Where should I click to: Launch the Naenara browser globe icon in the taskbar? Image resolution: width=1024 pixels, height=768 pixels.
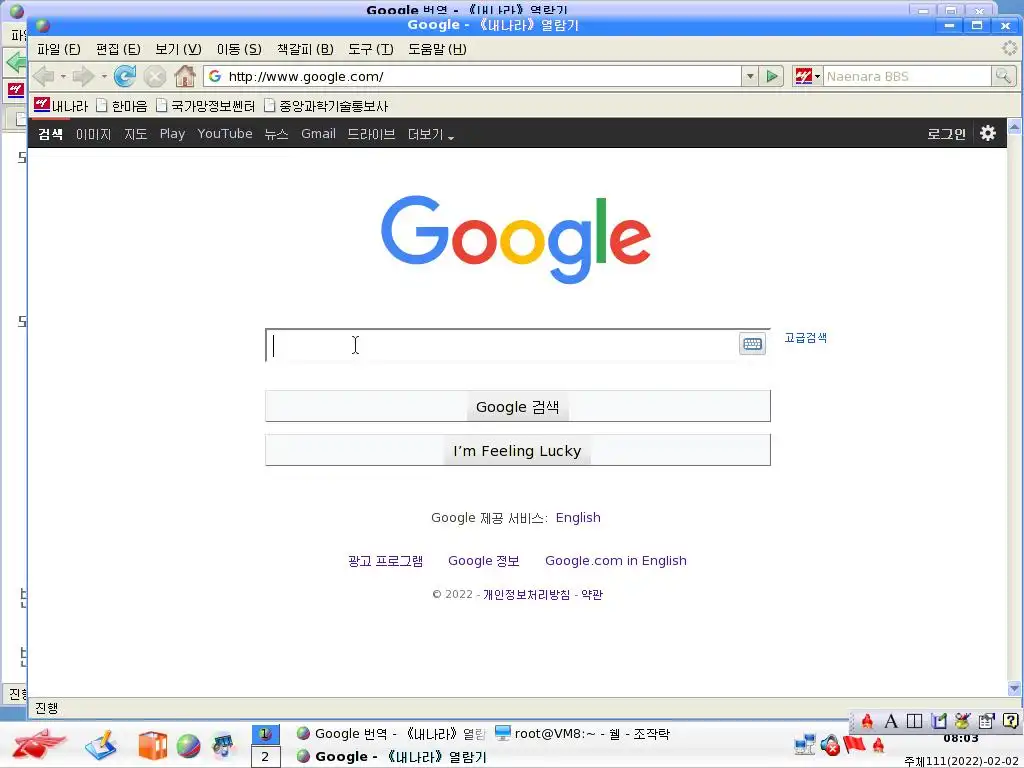[x=188, y=745]
